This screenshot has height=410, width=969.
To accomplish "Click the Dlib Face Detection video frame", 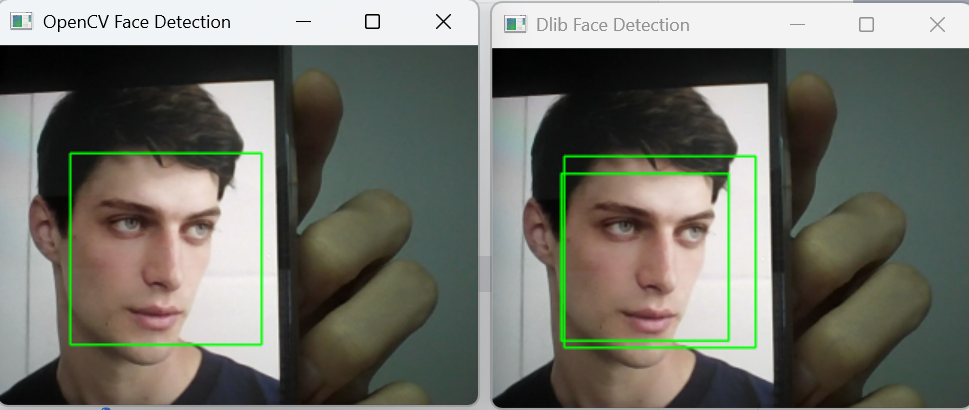I will 730,228.
